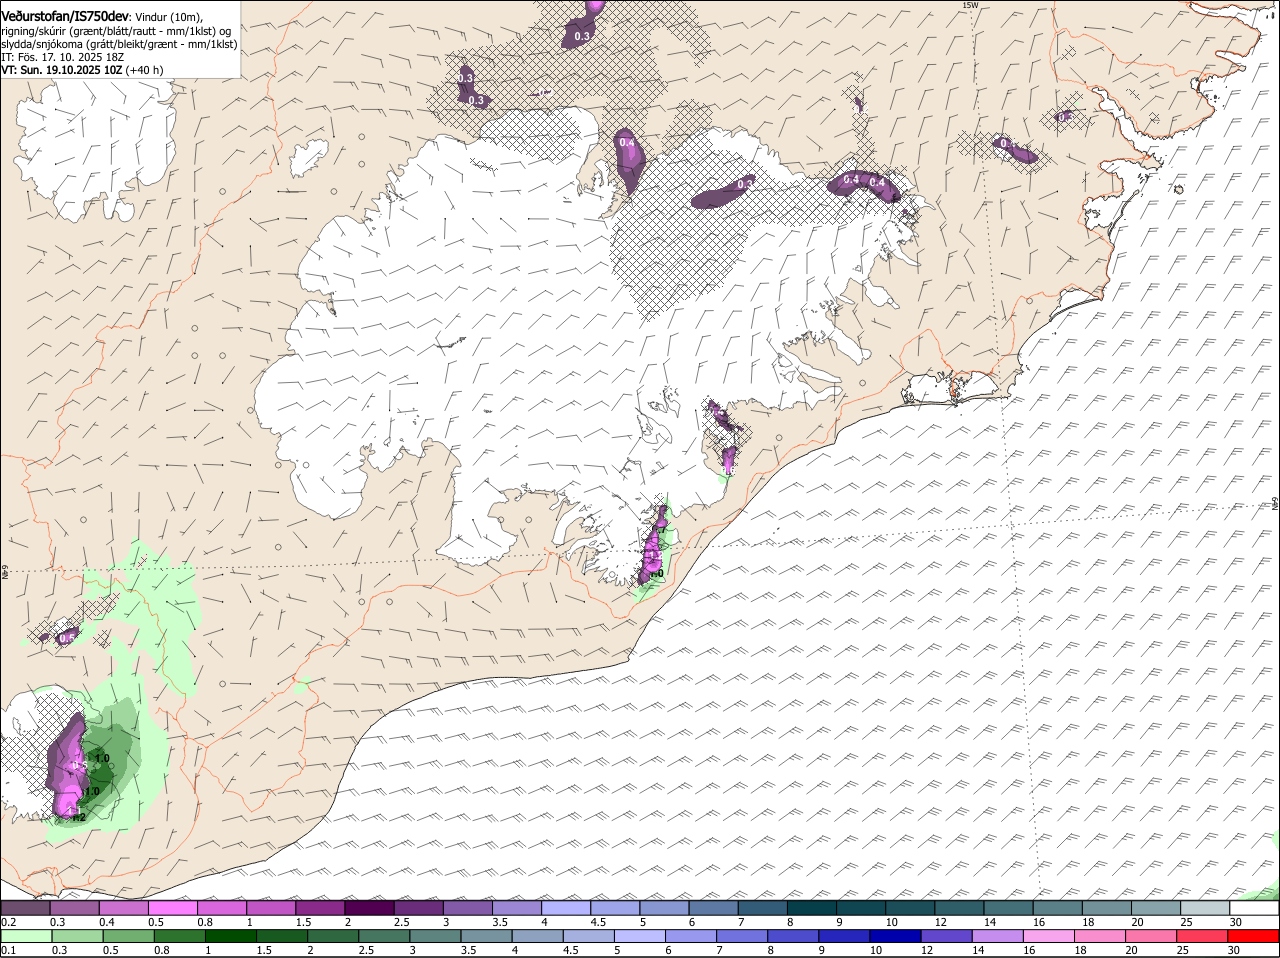Select the navy blue swatch between 10 and 12 in the lower bar

tap(897, 936)
